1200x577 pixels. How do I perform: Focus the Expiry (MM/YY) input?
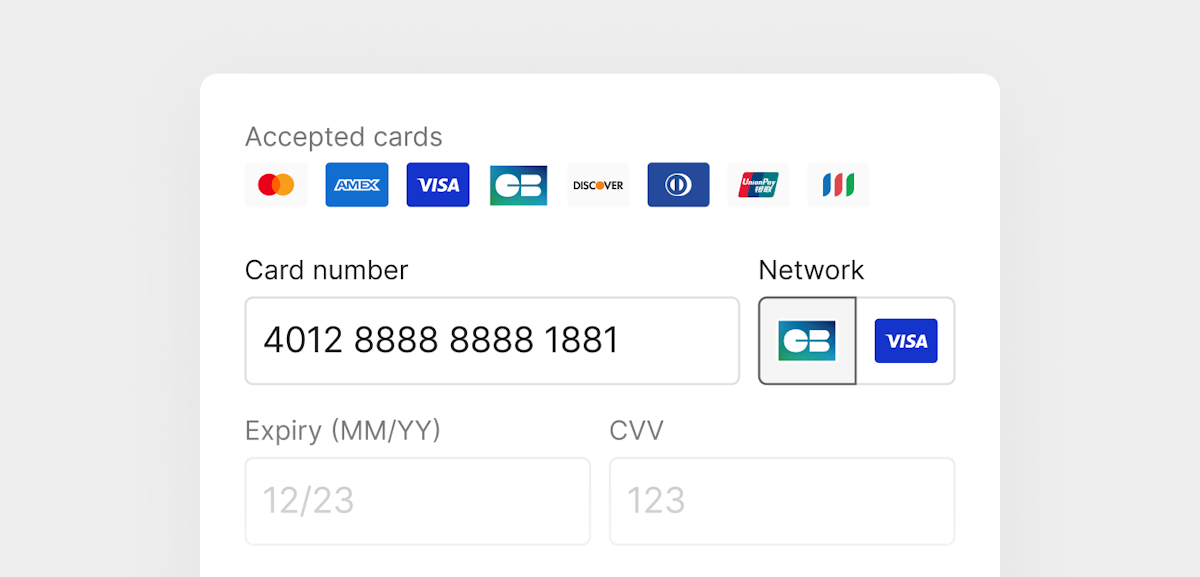pyautogui.click(x=417, y=500)
